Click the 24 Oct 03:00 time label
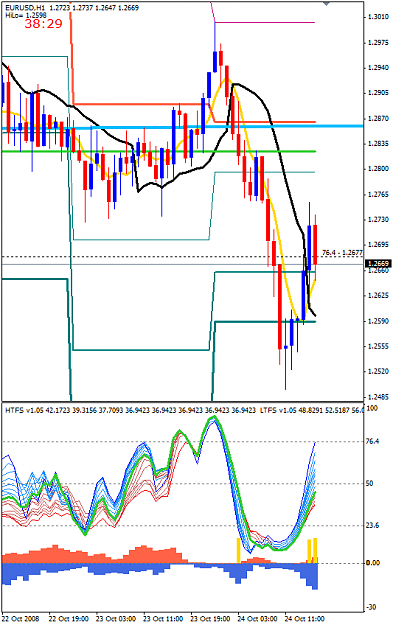 [257, 619]
